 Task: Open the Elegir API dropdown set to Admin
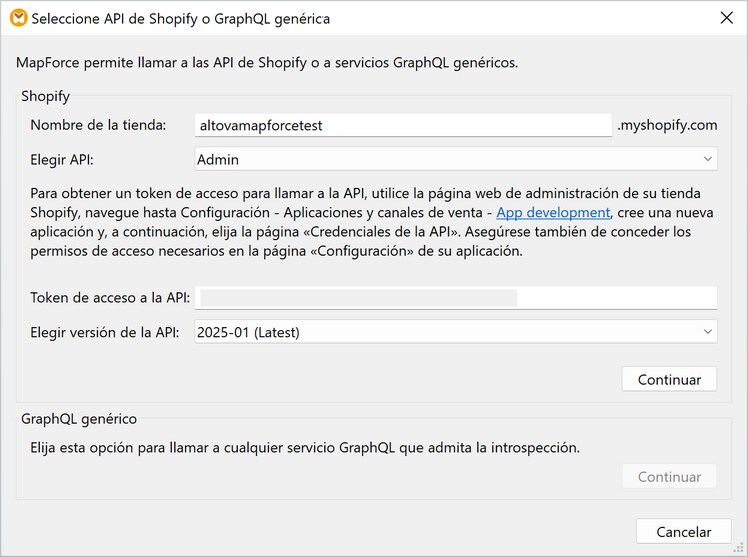pos(456,159)
